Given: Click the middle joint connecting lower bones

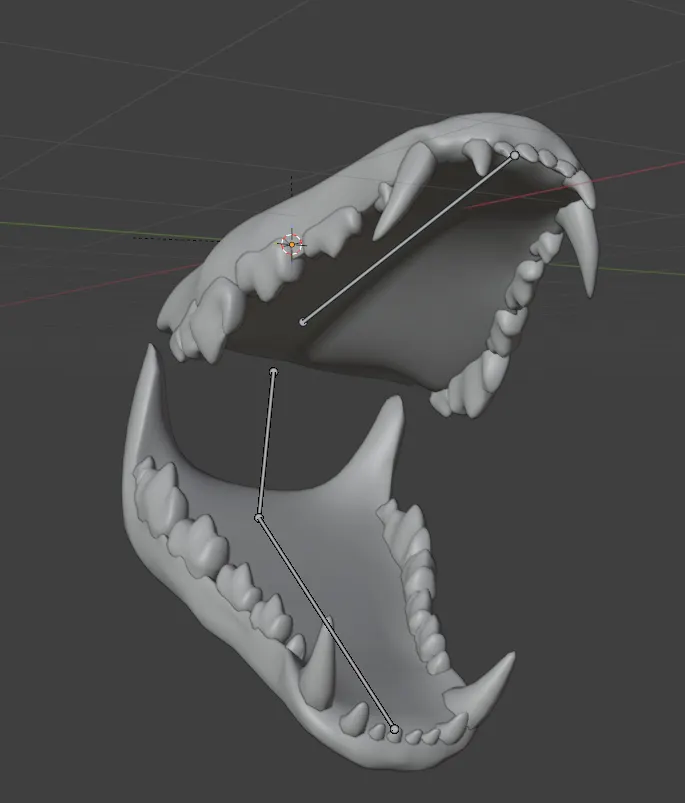Looking at the screenshot, I should 259,517.
